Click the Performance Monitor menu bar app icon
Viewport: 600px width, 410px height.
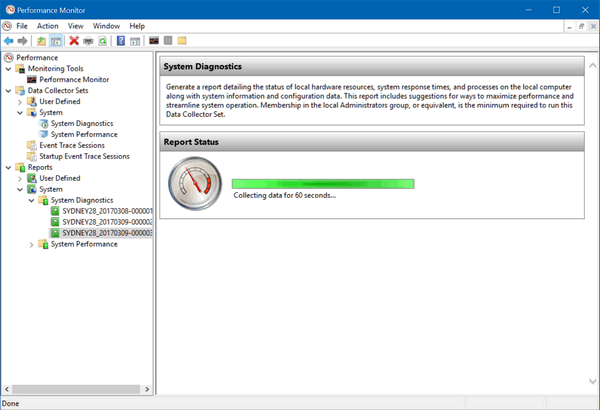pyautogui.click(x=7, y=26)
